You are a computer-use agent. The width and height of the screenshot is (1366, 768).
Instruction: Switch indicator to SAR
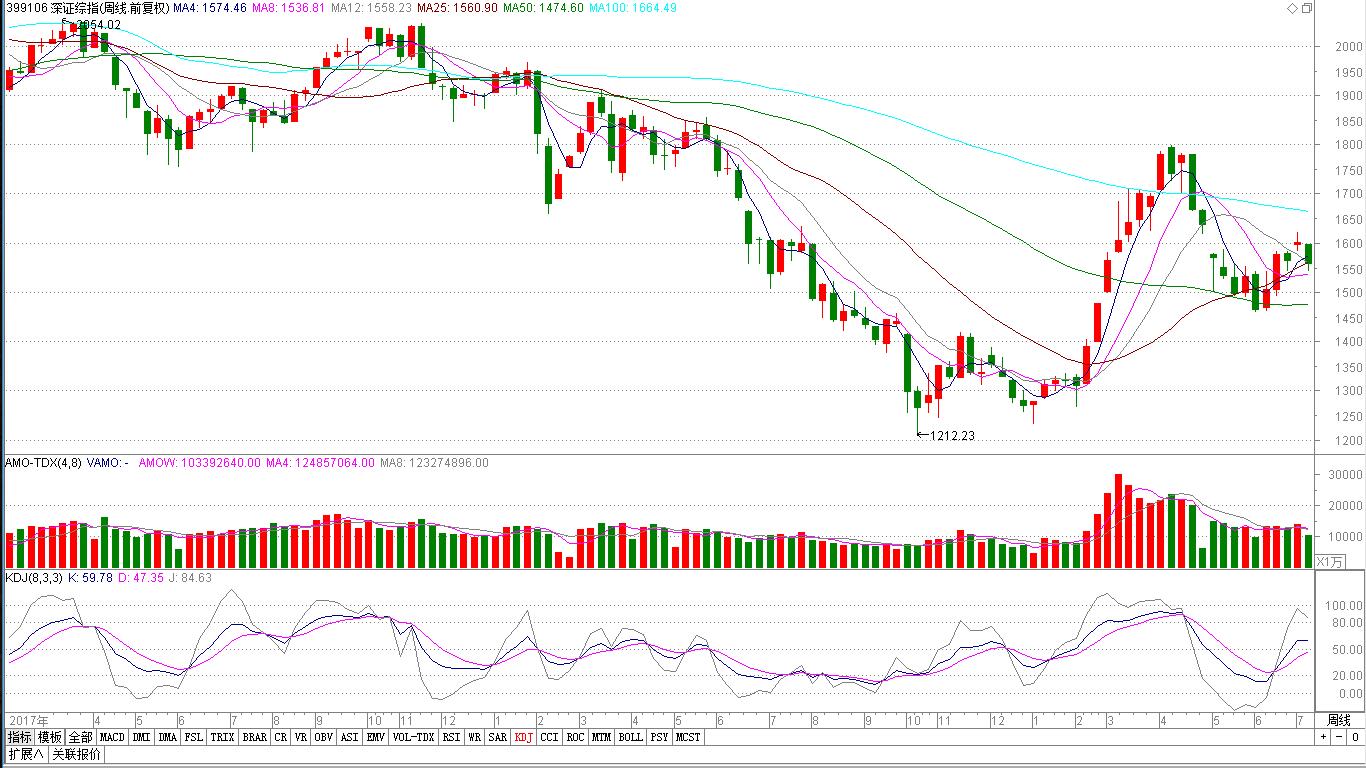pyautogui.click(x=497, y=737)
